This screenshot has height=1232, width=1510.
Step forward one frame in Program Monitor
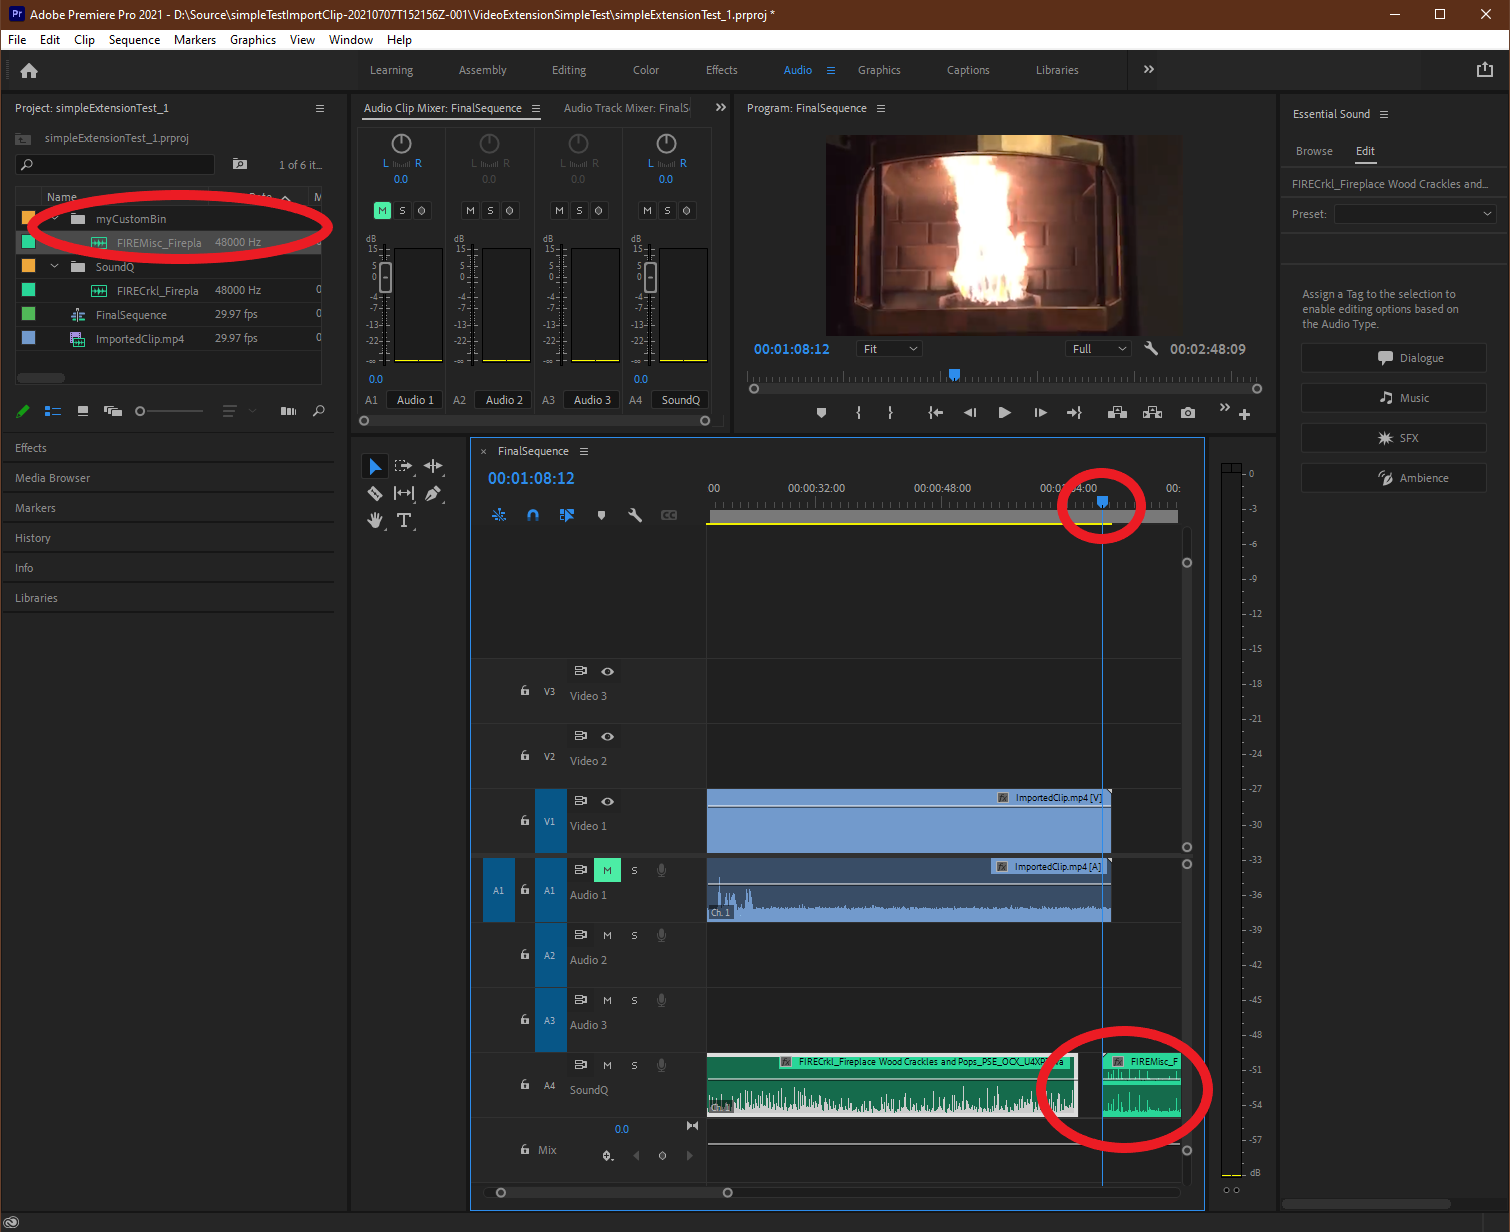[x=1040, y=413]
